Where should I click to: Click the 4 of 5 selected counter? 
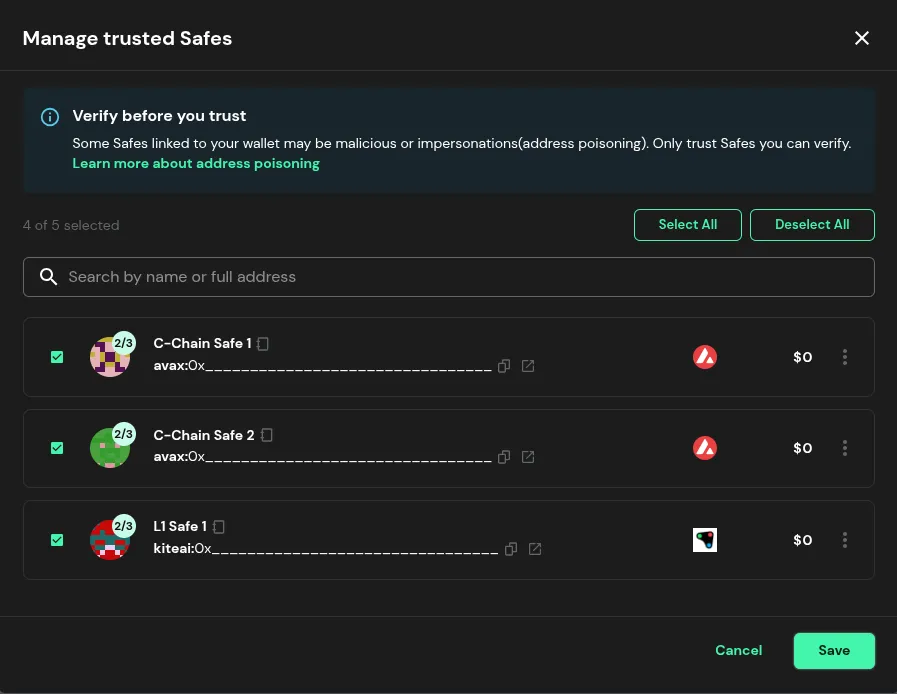point(71,225)
